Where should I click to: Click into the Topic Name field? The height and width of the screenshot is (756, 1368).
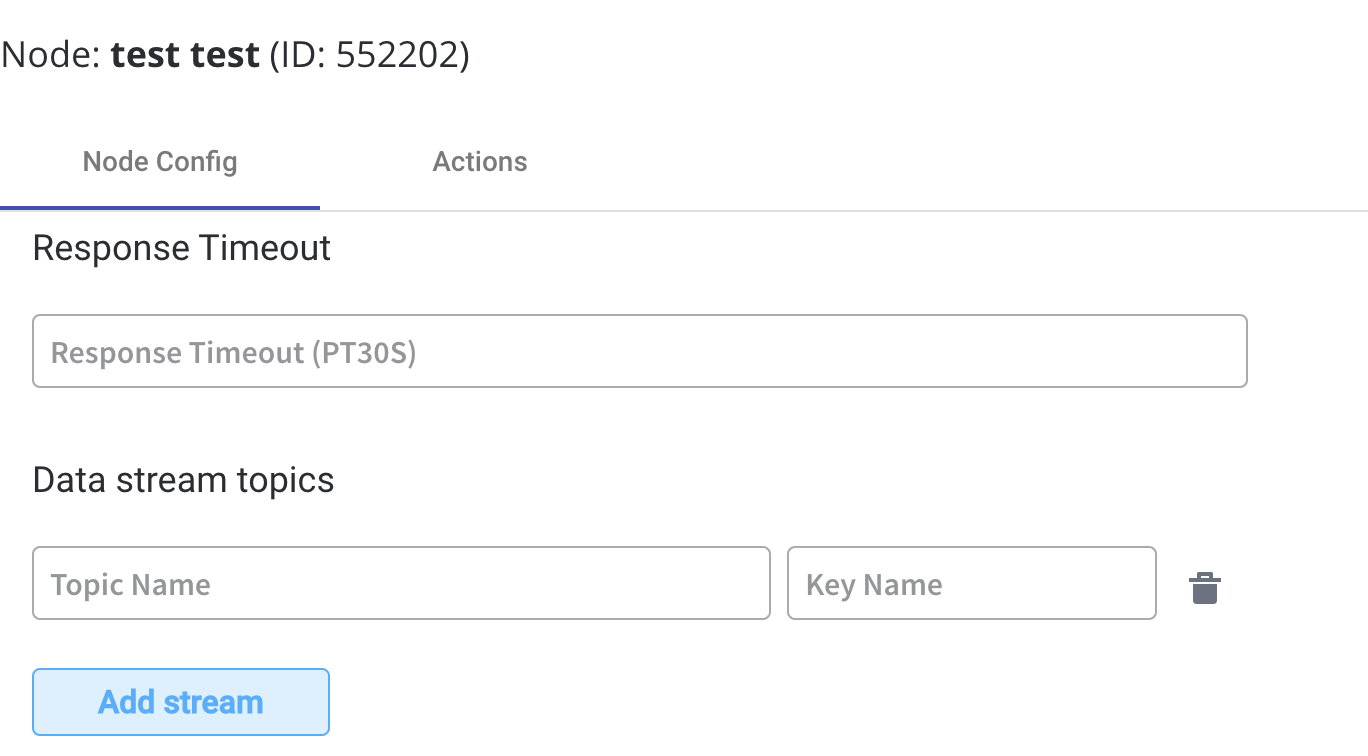pyautogui.click(x=401, y=583)
